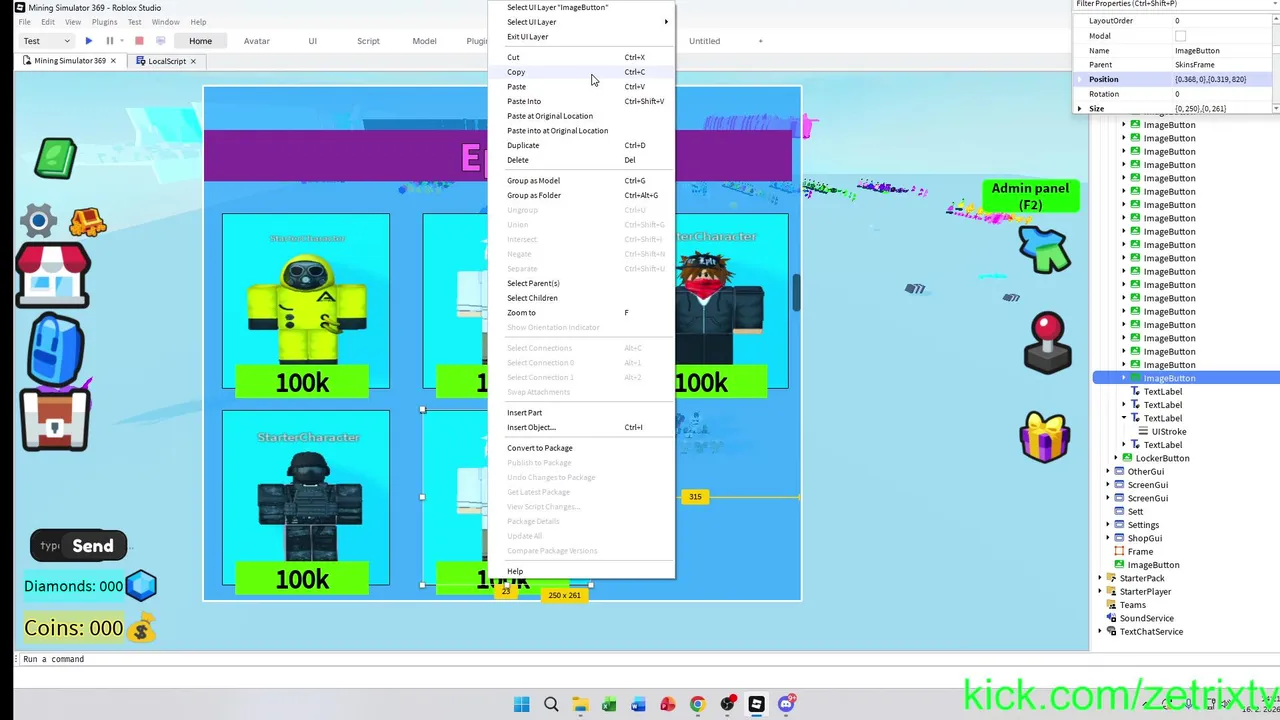Screen dimensions: 1280x720
Task: Switch to the LocalScript document tab
Action: [167, 61]
